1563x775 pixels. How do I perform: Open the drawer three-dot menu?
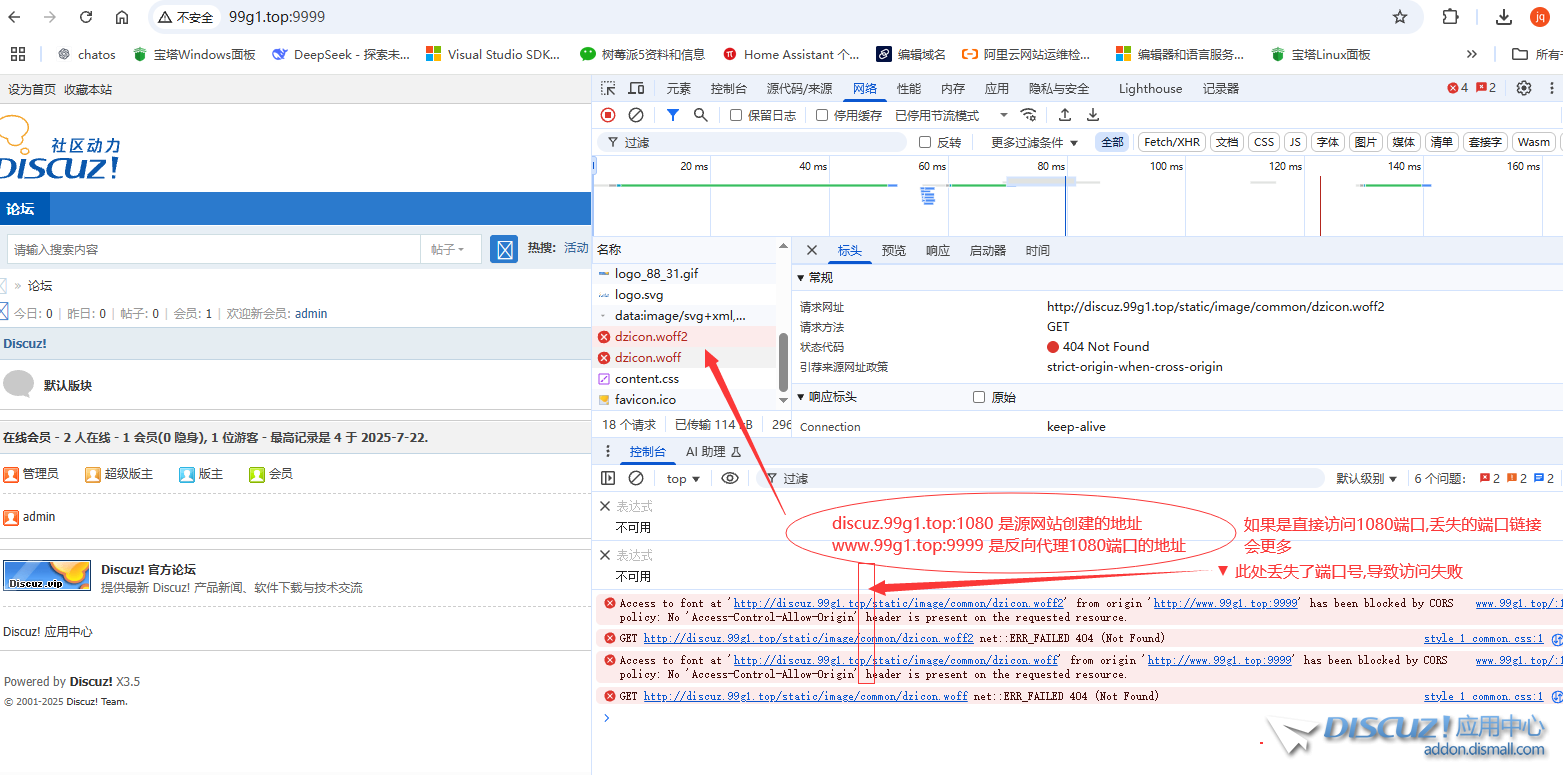pyautogui.click(x=608, y=452)
